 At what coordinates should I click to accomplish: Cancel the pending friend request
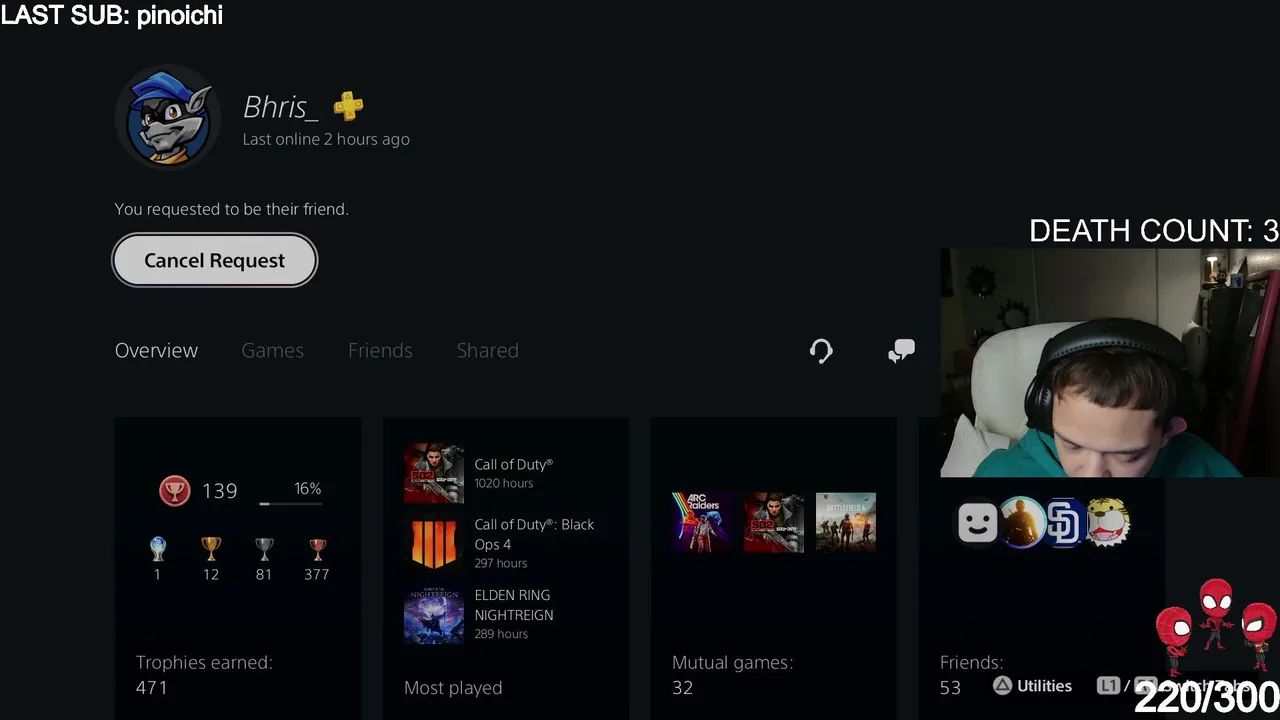(x=215, y=260)
